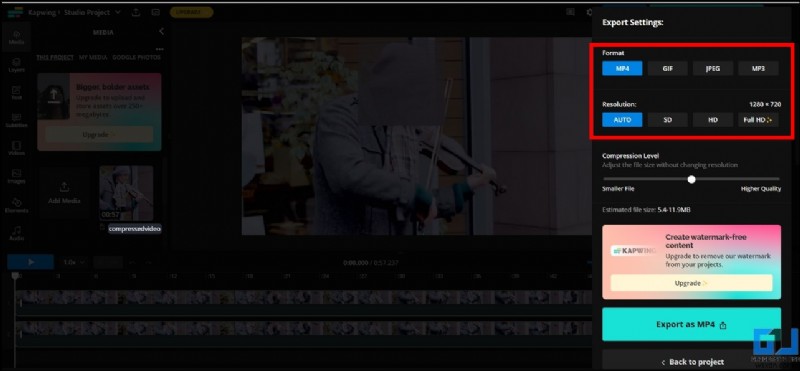Click the 1280 × 720 resolution value
Image resolution: width=800 pixels, height=371 pixels.
coord(765,104)
